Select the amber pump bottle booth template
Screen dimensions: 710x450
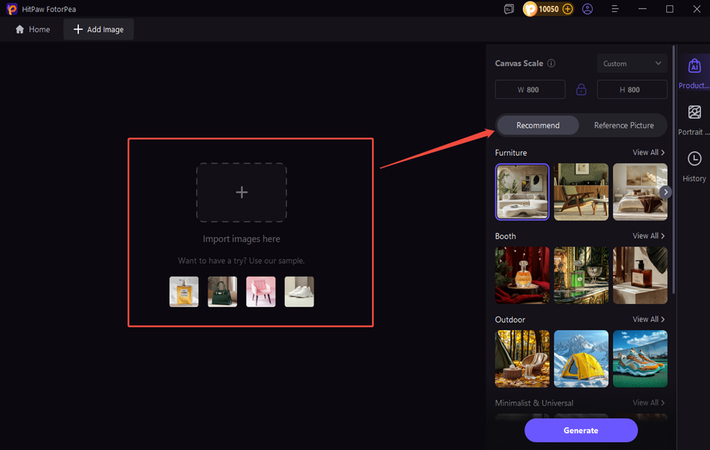(640, 275)
